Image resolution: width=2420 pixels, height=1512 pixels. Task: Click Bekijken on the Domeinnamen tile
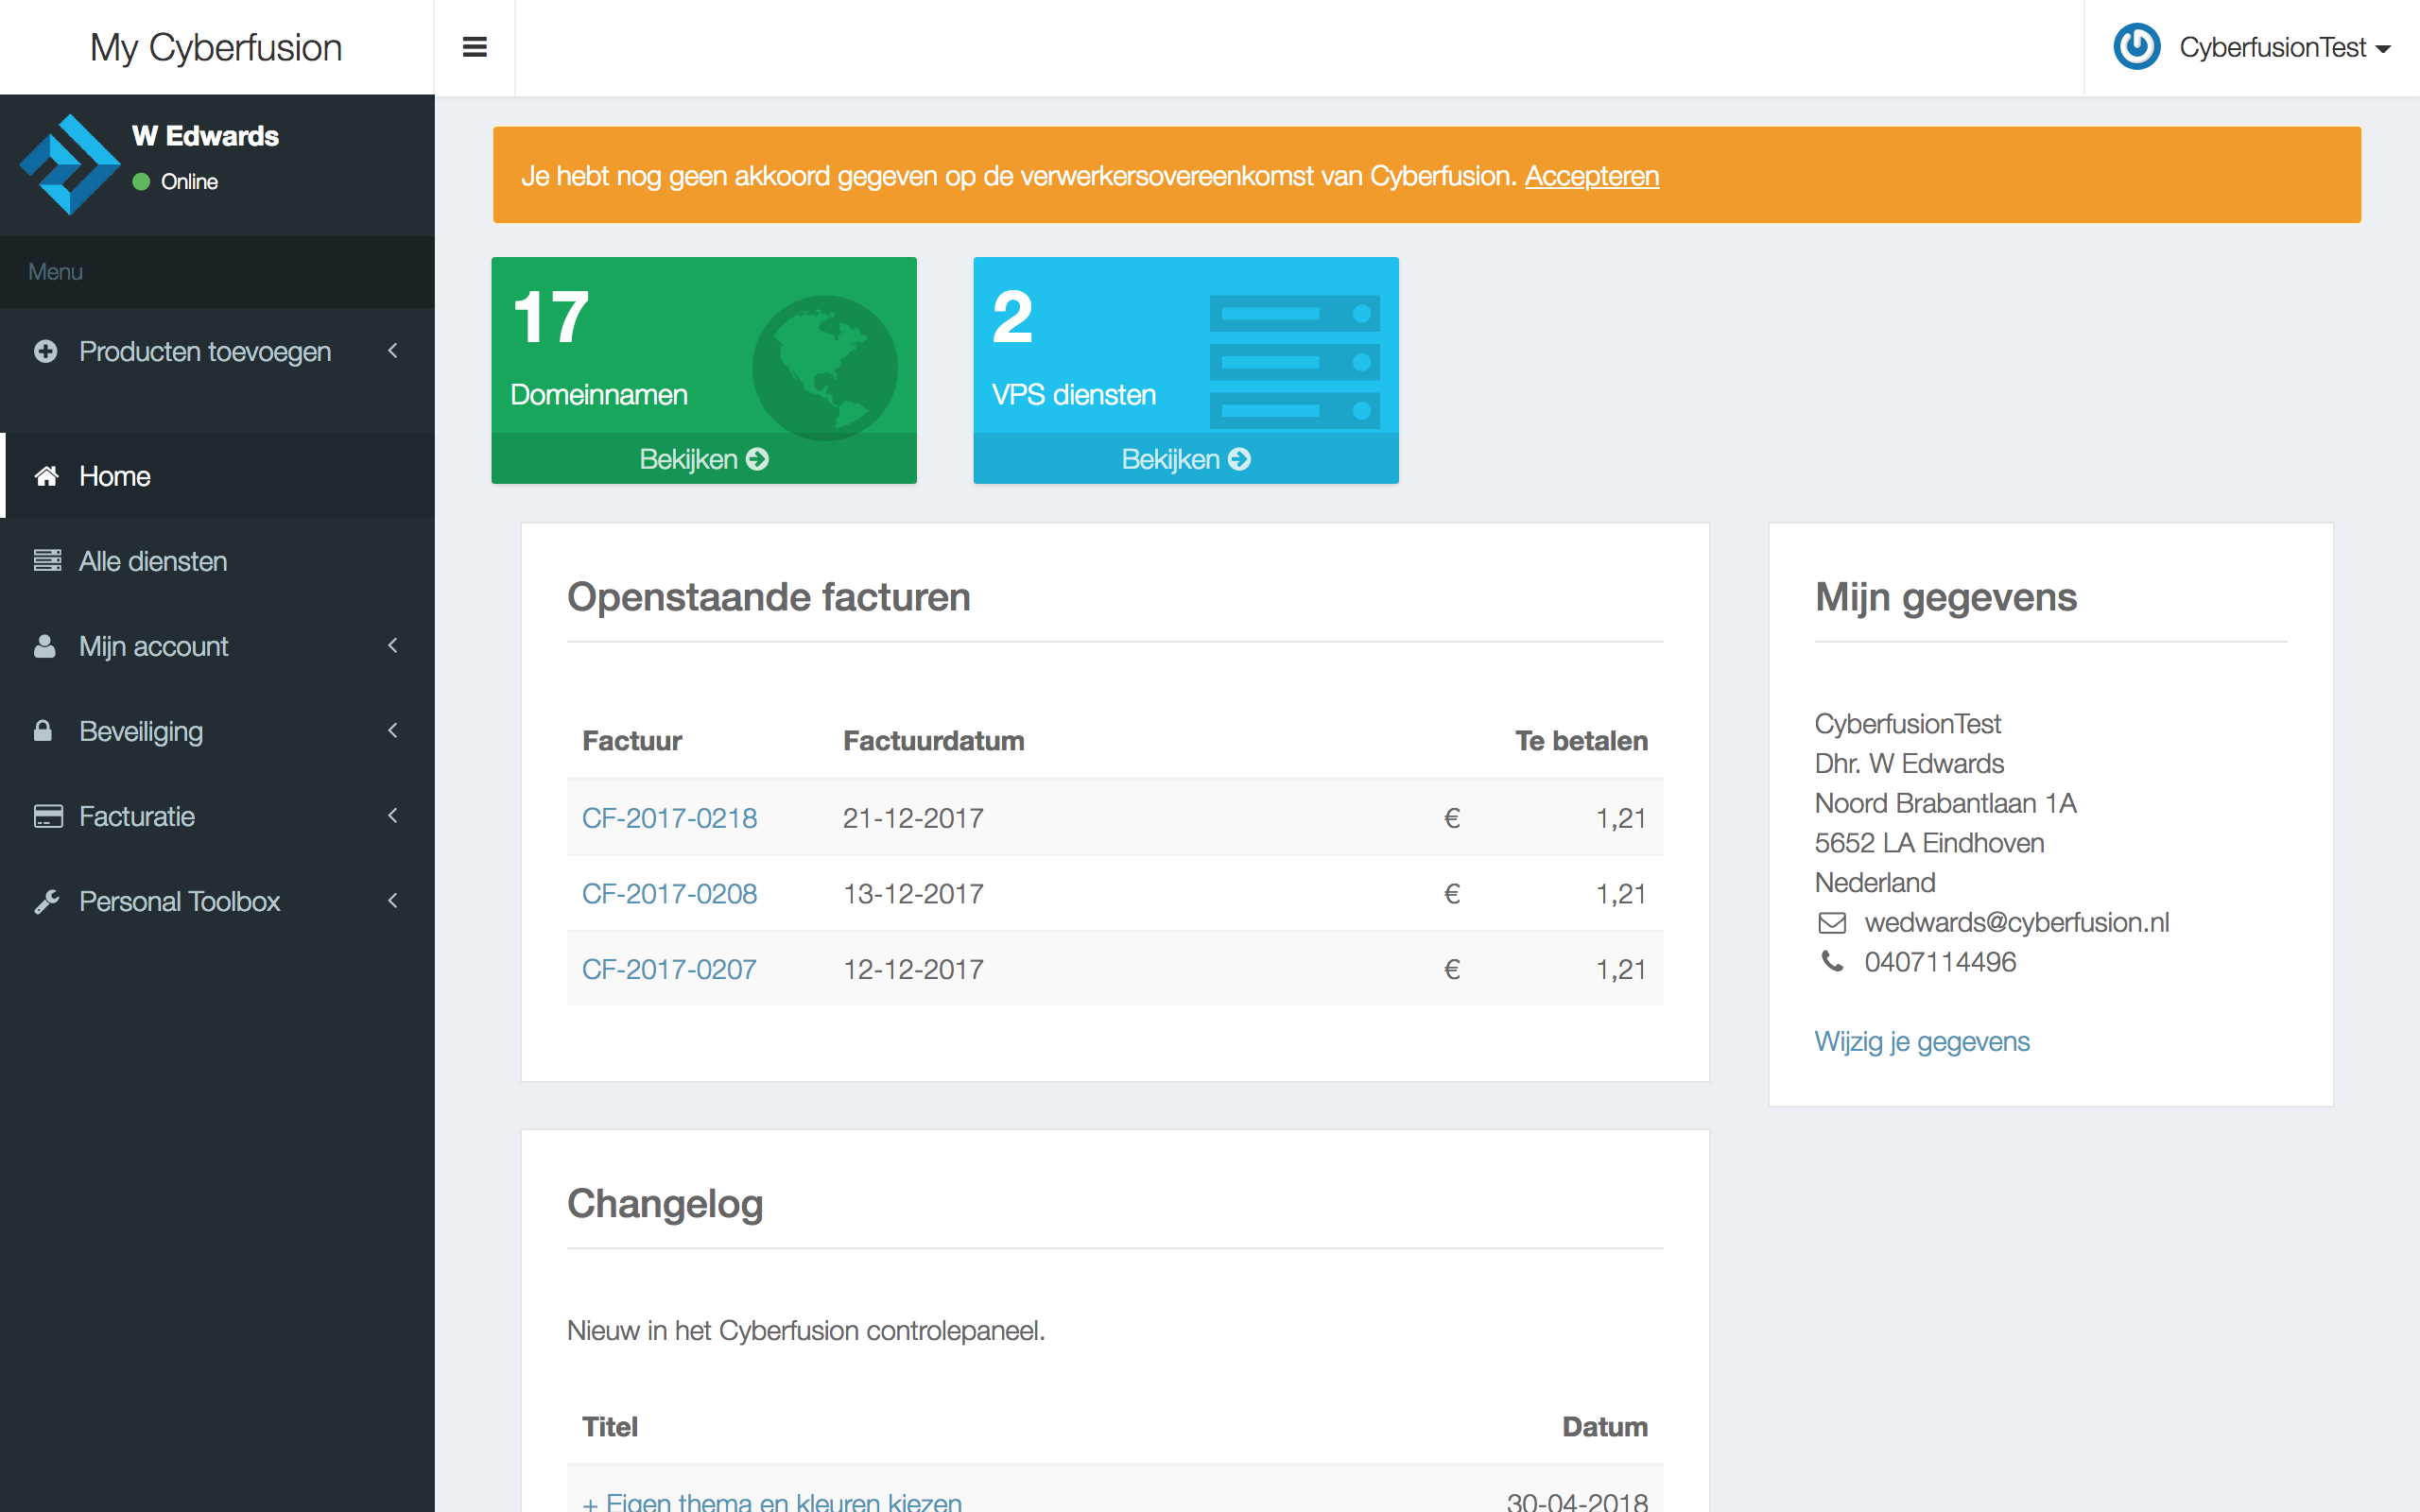[x=703, y=459]
